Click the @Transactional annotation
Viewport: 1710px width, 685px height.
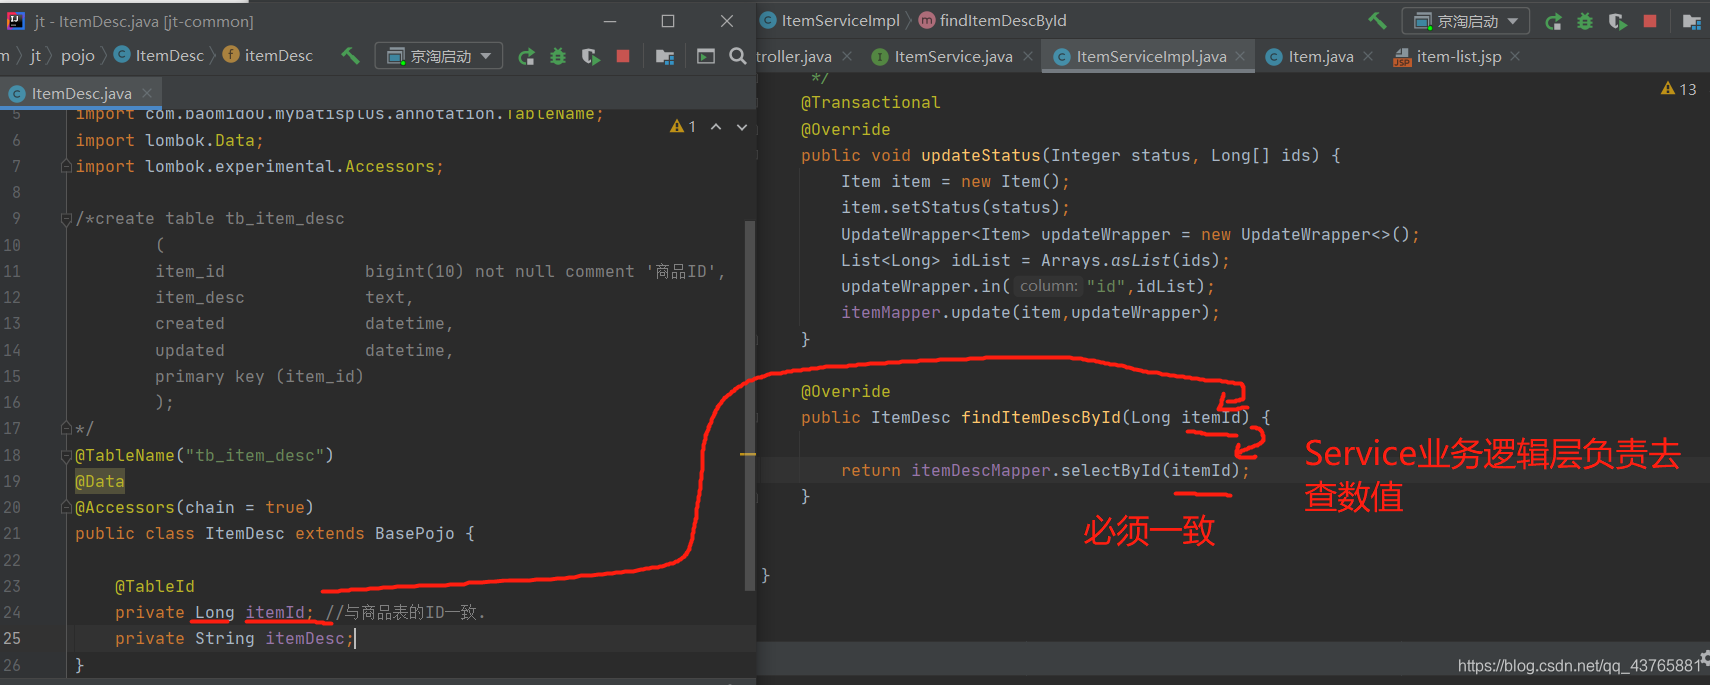click(870, 102)
